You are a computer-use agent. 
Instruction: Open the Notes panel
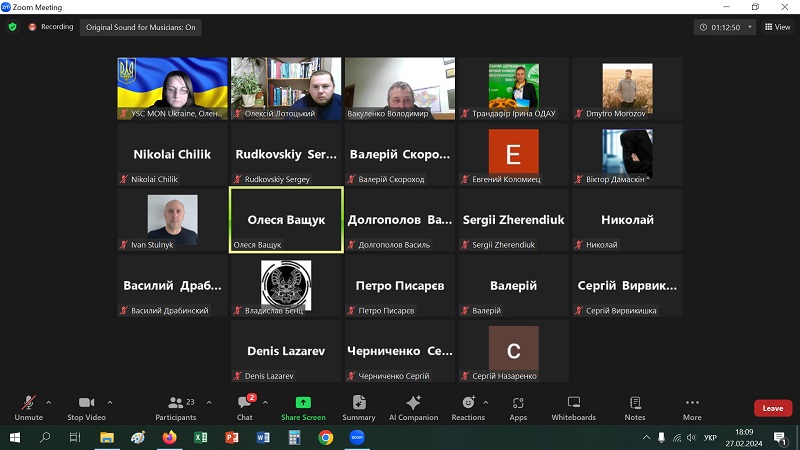pyautogui.click(x=635, y=406)
